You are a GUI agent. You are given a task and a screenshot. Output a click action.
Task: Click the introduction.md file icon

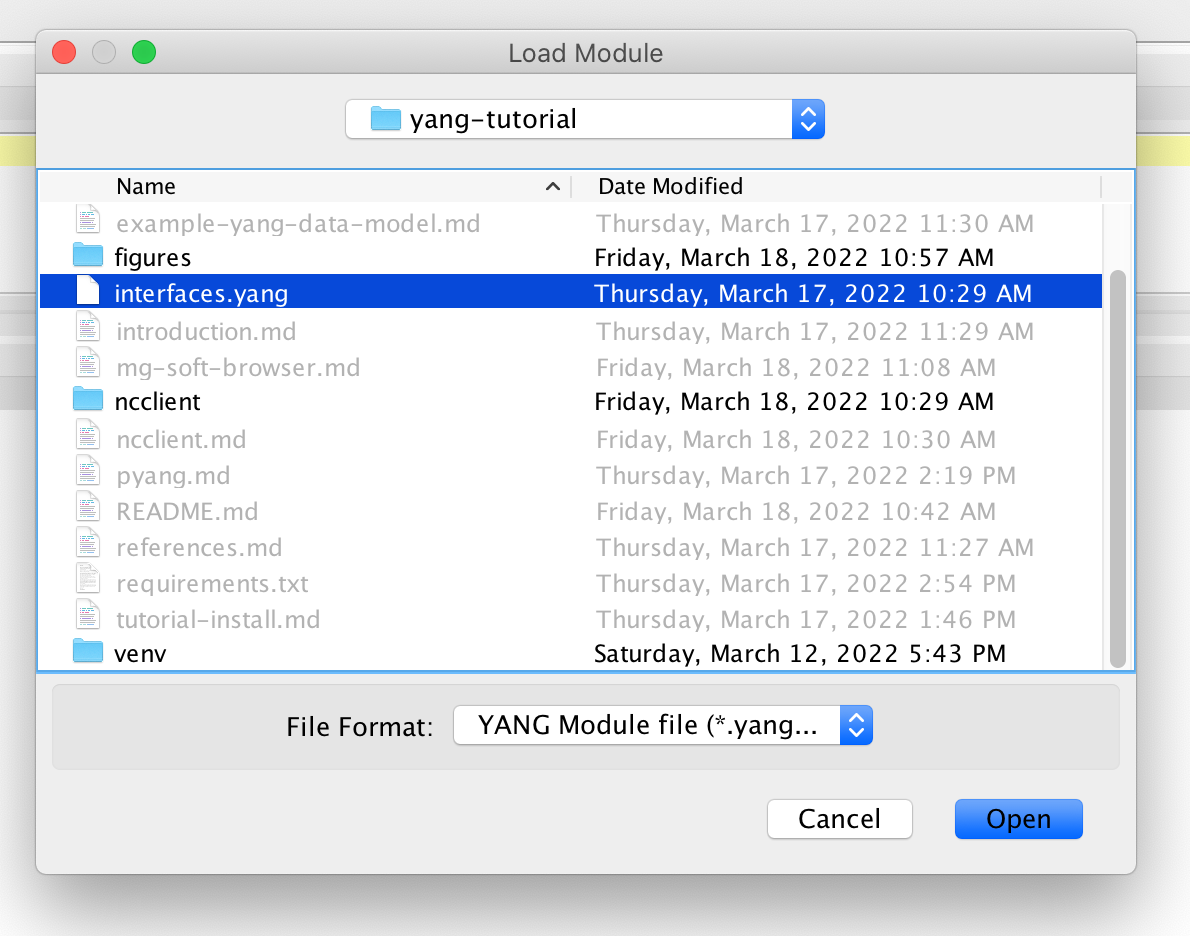click(x=88, y=330)
